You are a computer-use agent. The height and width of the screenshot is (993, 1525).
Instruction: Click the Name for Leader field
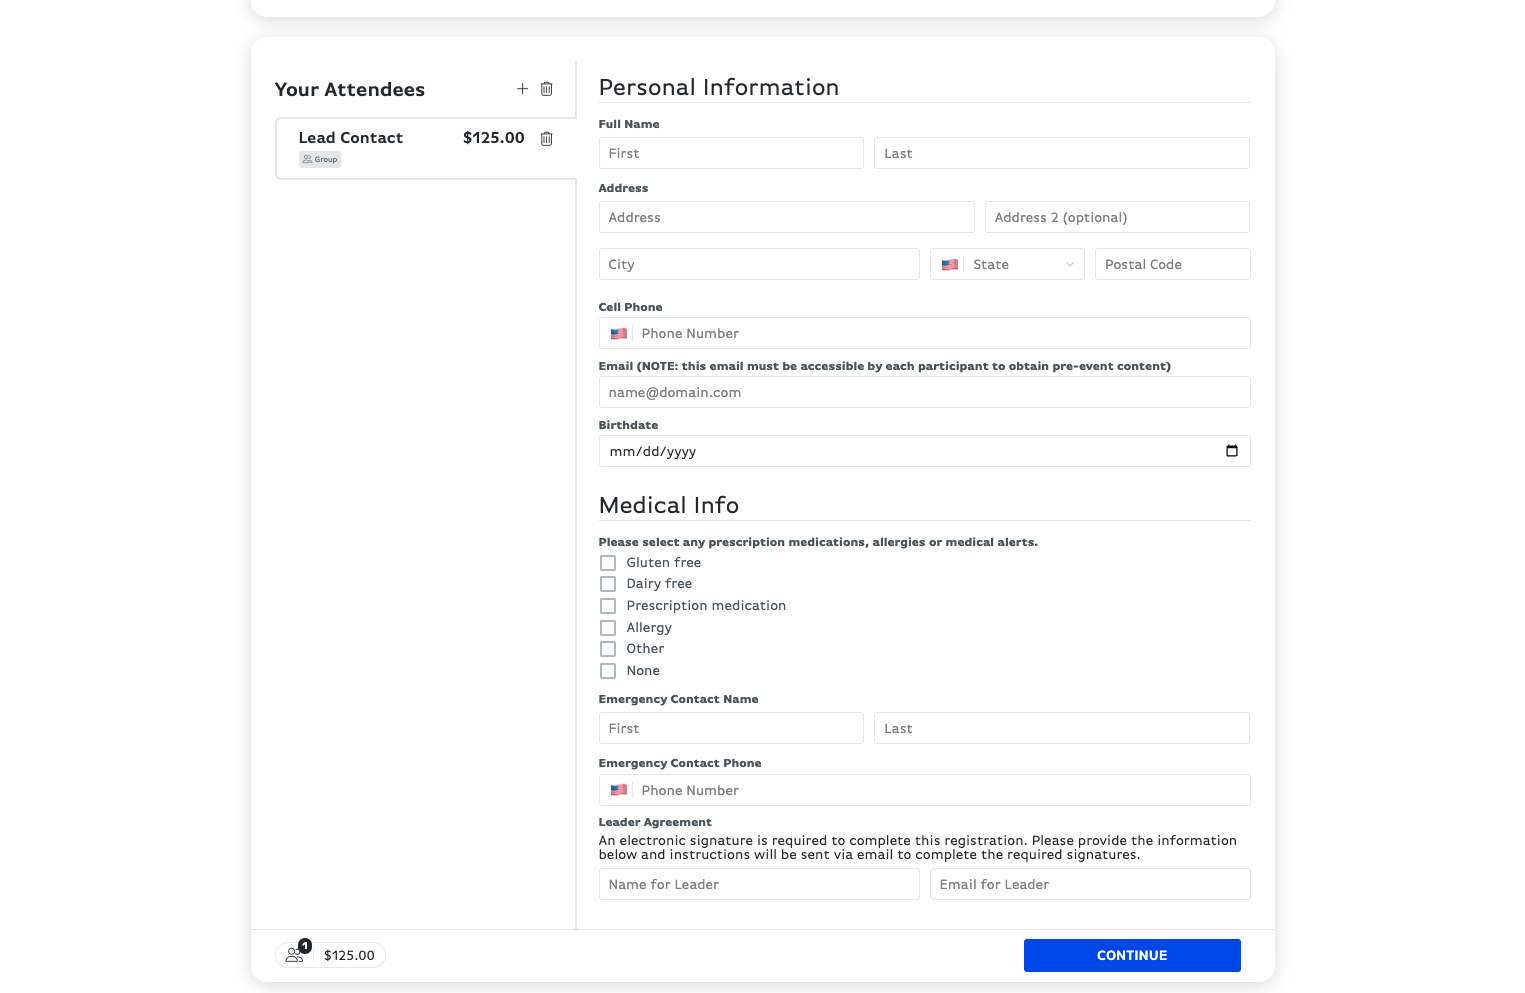tap(759, 884)
